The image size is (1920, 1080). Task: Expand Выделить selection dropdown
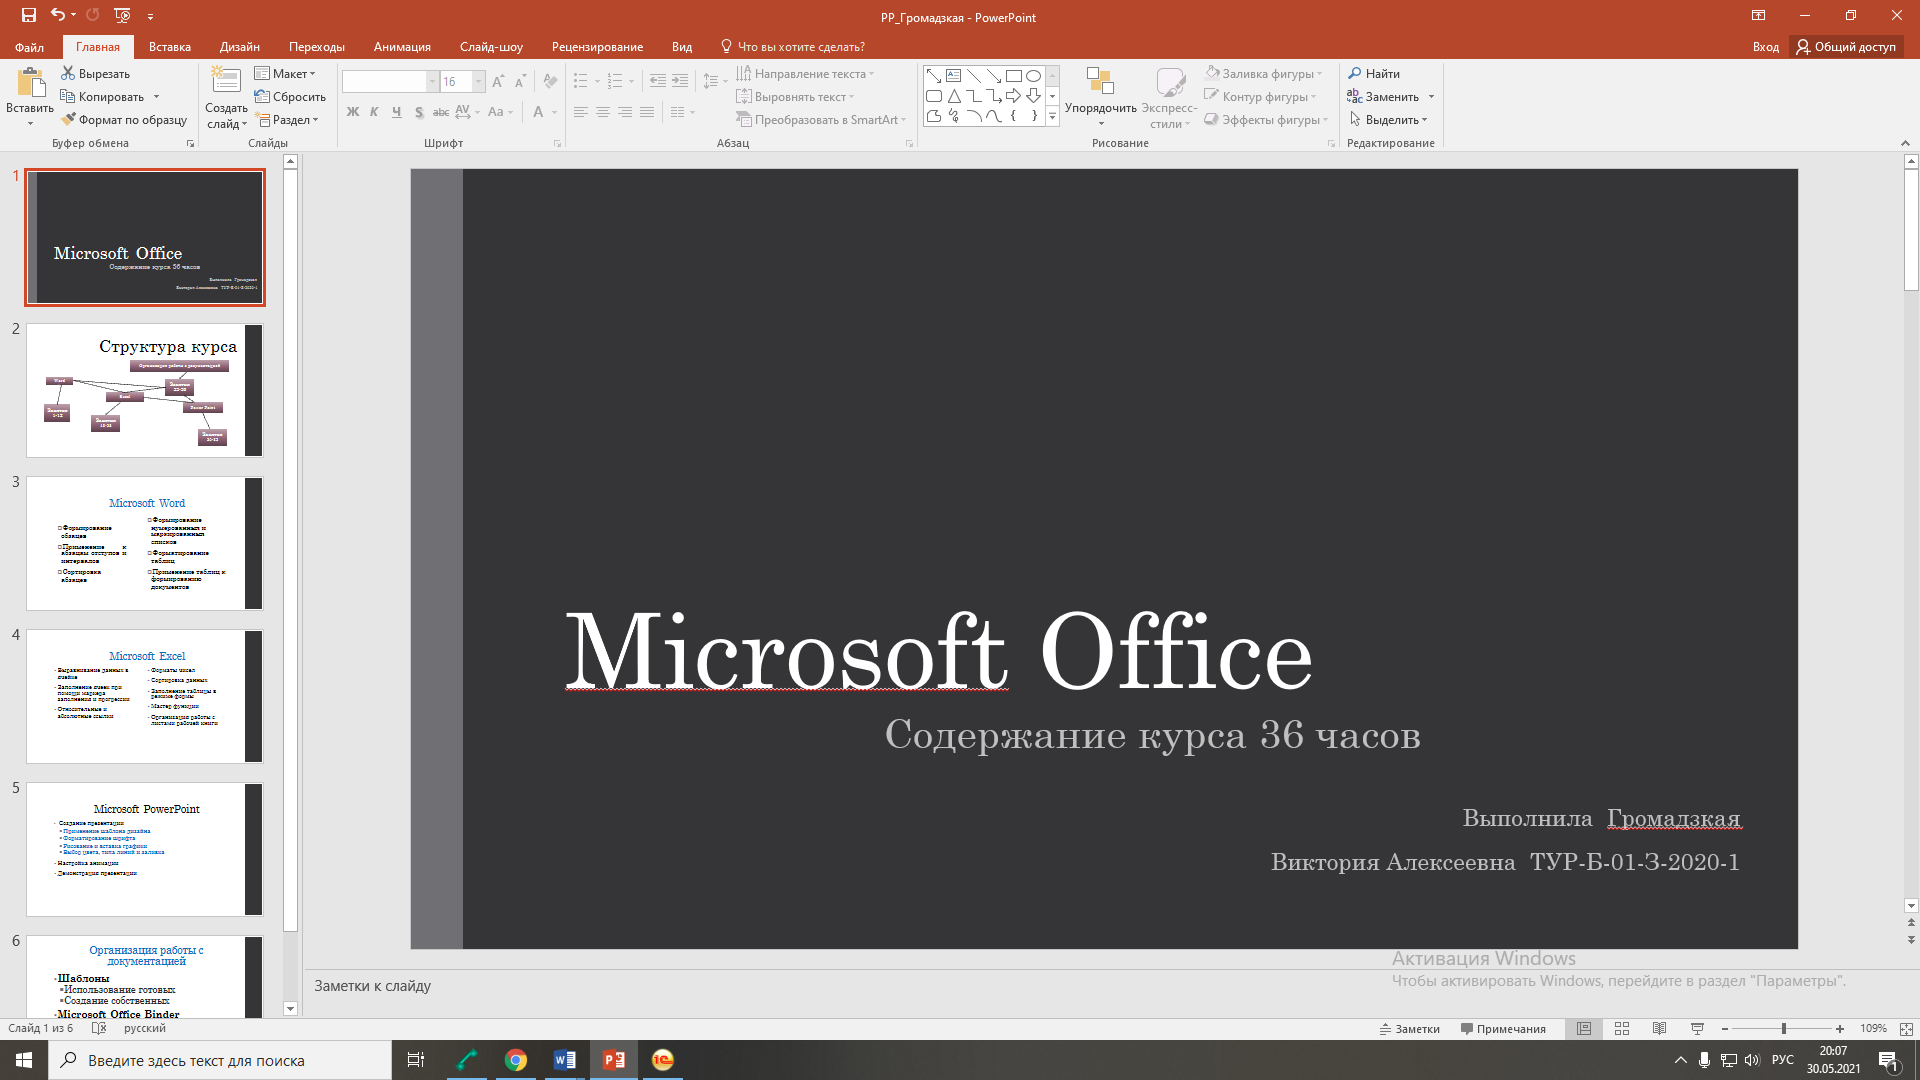(1388, 119)
